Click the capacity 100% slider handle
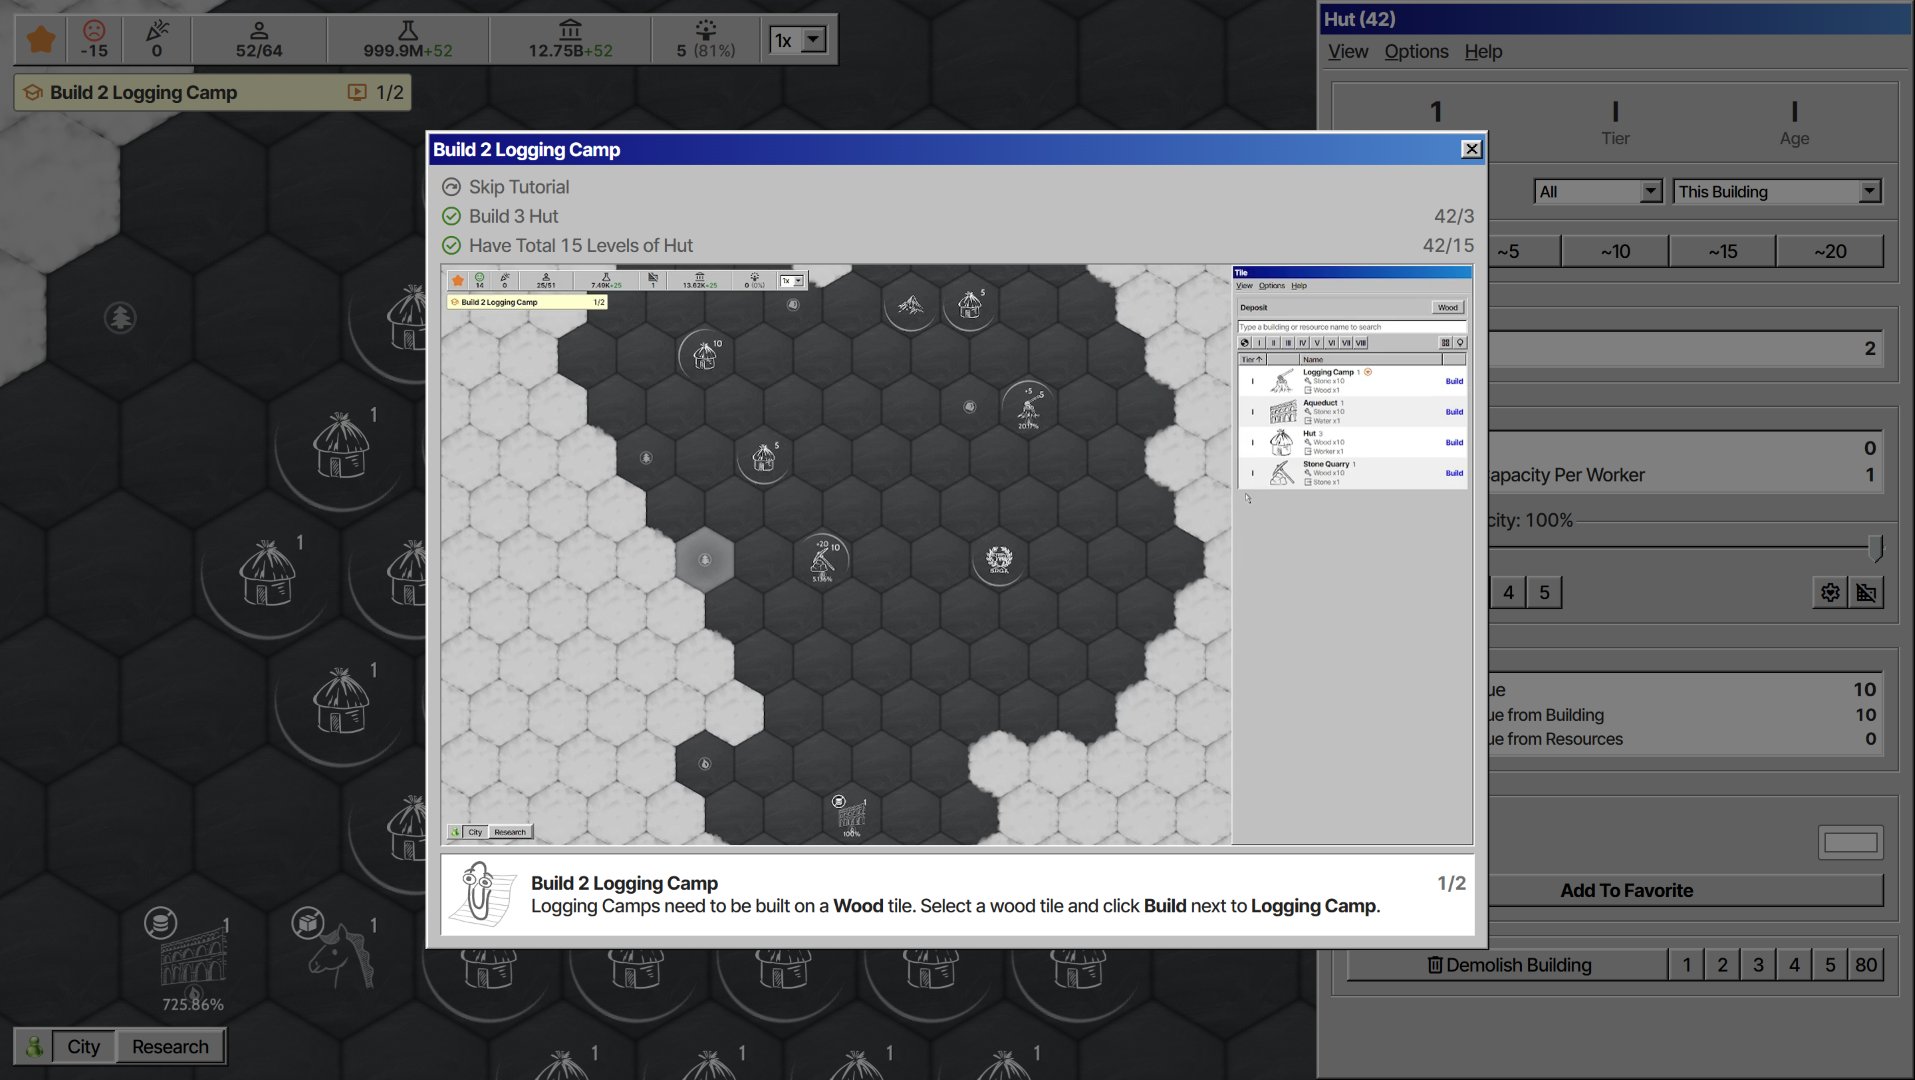Image resolution: width=1915 pixels, height=1080 pixels. click(x=1876, y=547)
